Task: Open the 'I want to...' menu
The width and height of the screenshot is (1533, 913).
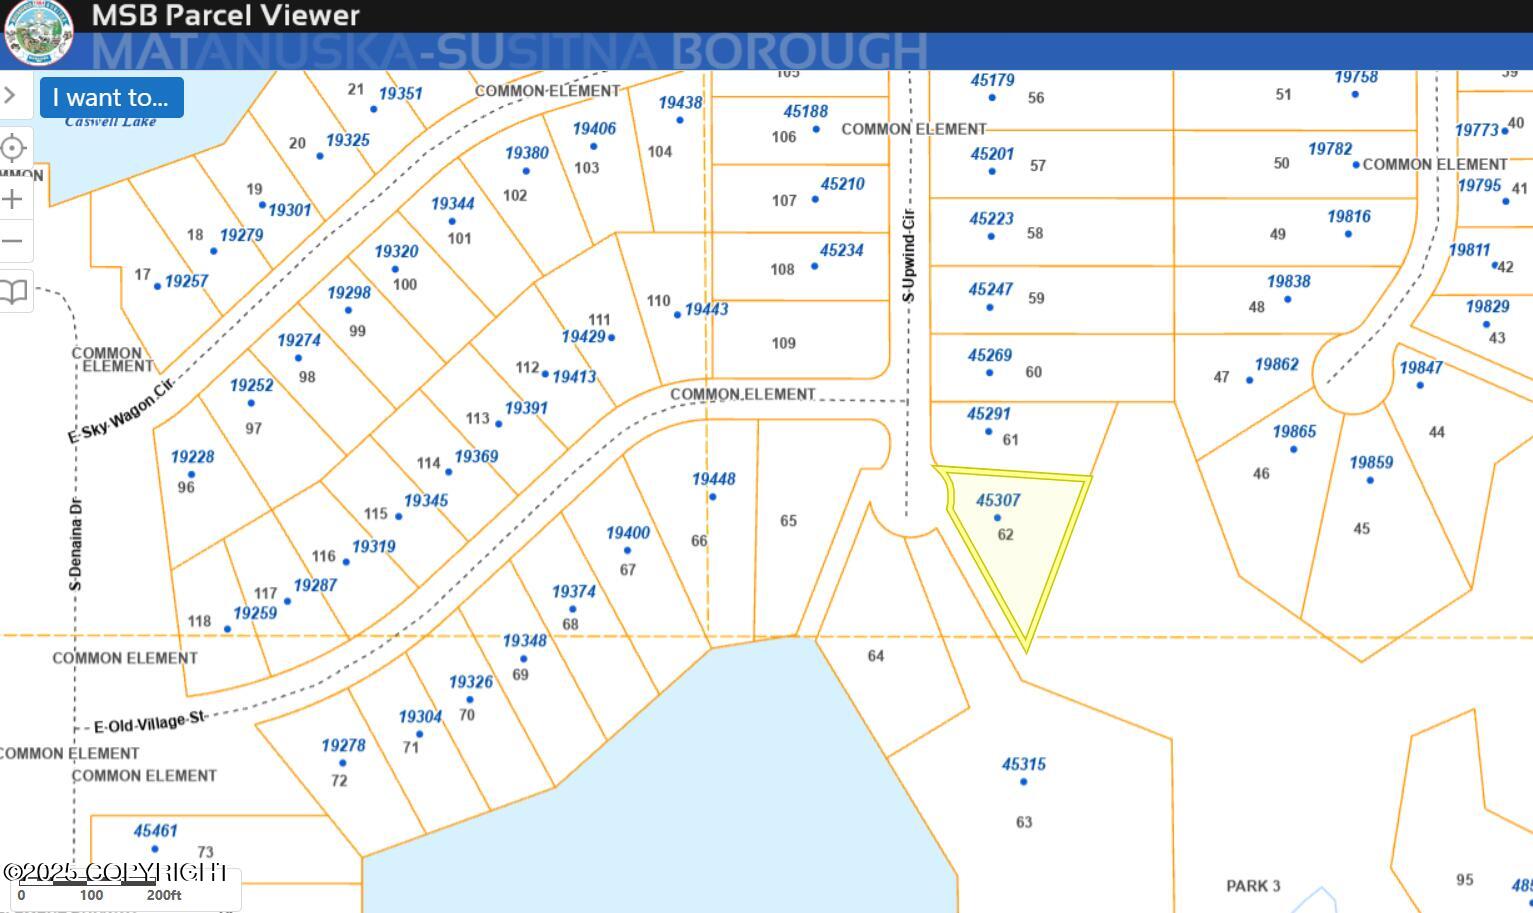Action: click(x=111, y=97)
